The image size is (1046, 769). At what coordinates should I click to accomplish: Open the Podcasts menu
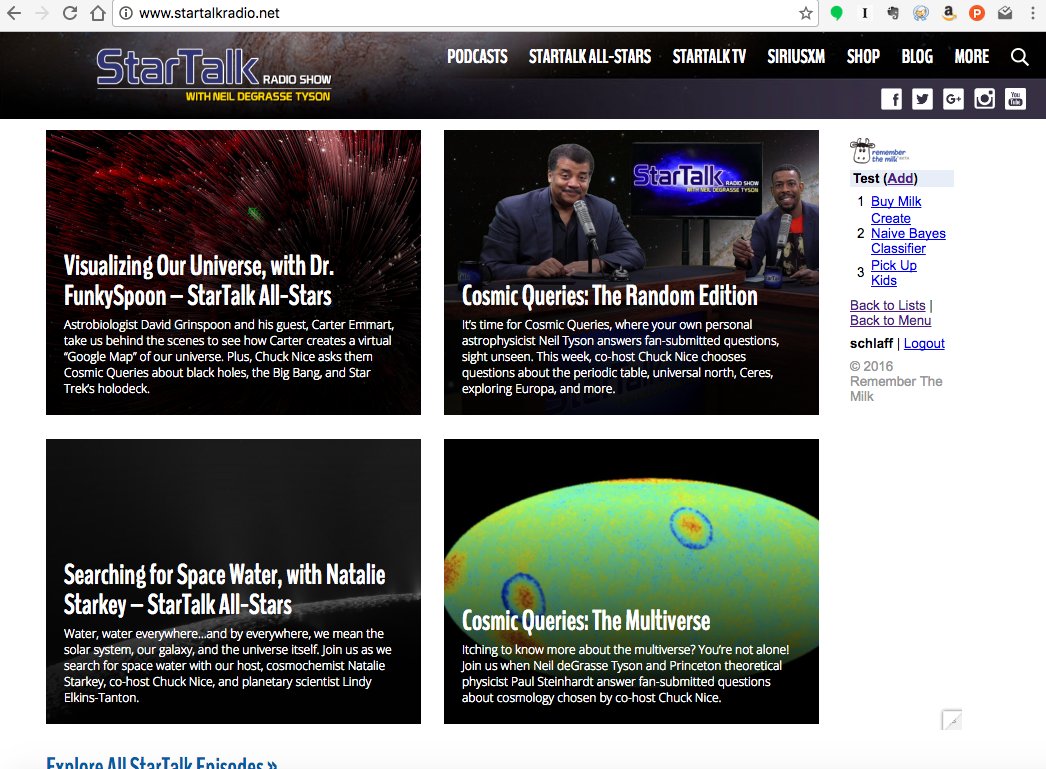[x=477, y=57]
